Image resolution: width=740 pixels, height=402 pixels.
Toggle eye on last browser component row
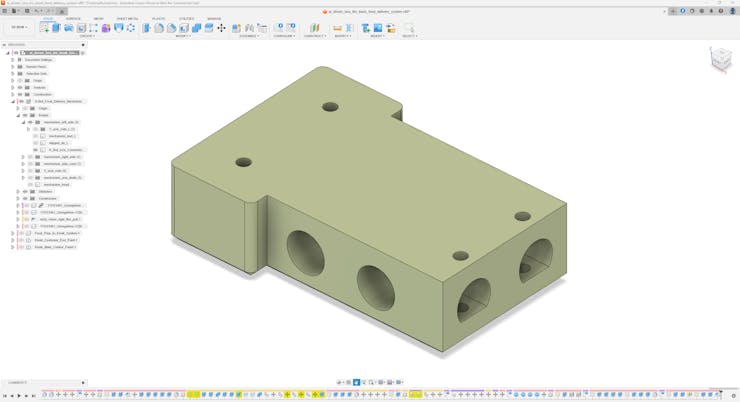tap(21, 247)
